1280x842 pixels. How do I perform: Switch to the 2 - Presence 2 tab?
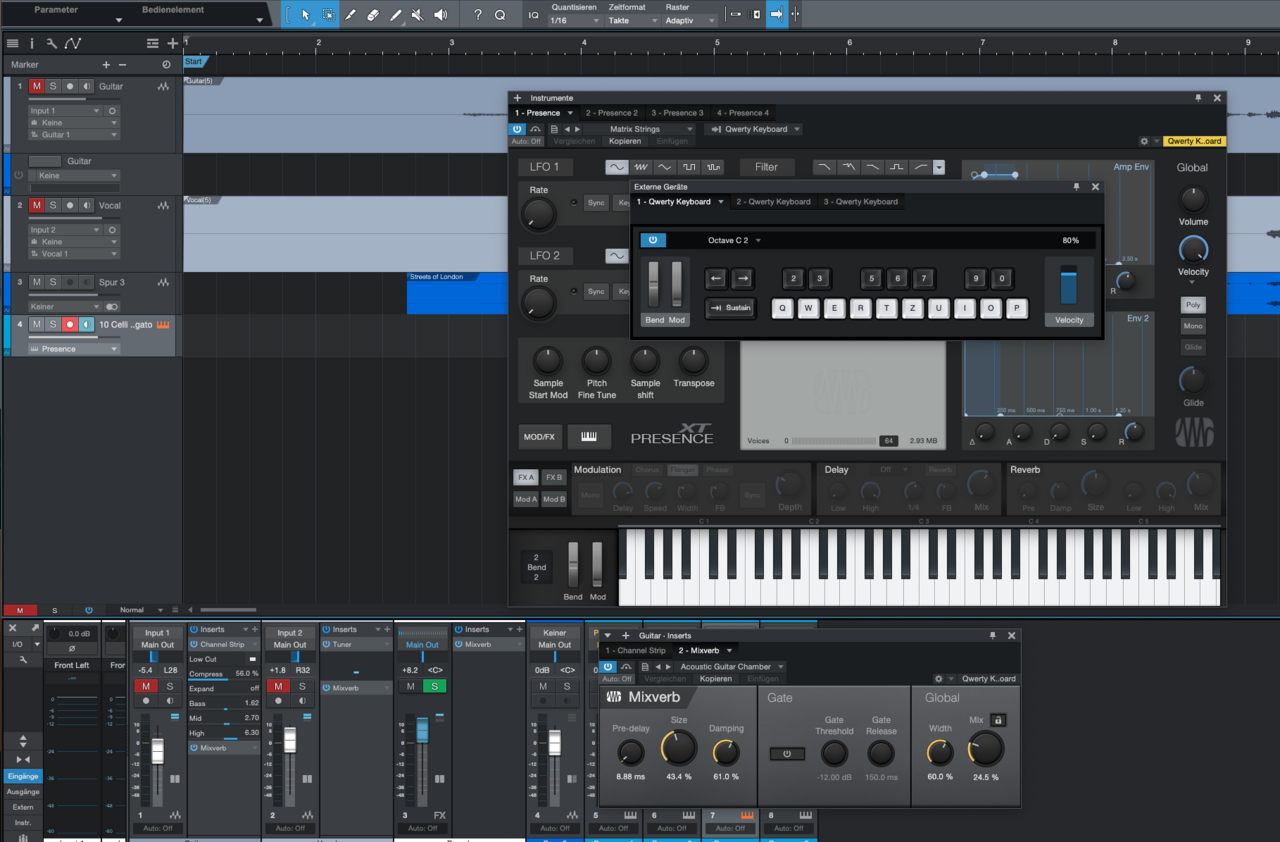[611, 113]
